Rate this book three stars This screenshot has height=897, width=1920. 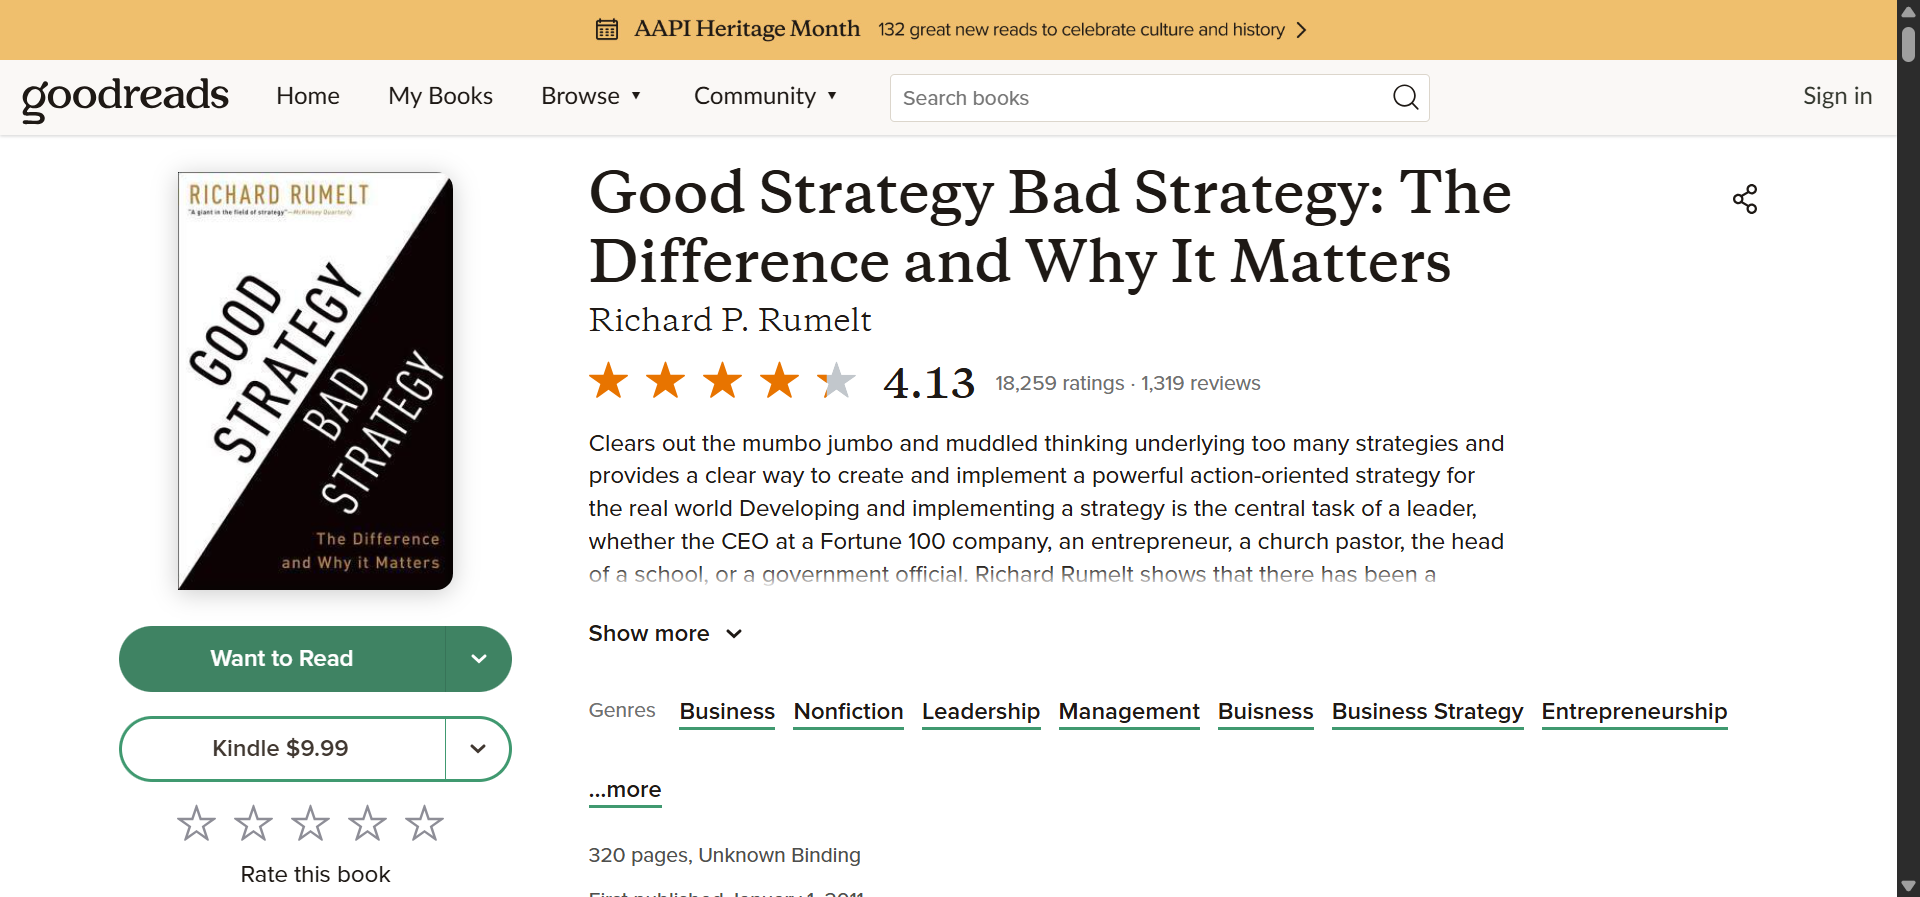coord(310,823)
